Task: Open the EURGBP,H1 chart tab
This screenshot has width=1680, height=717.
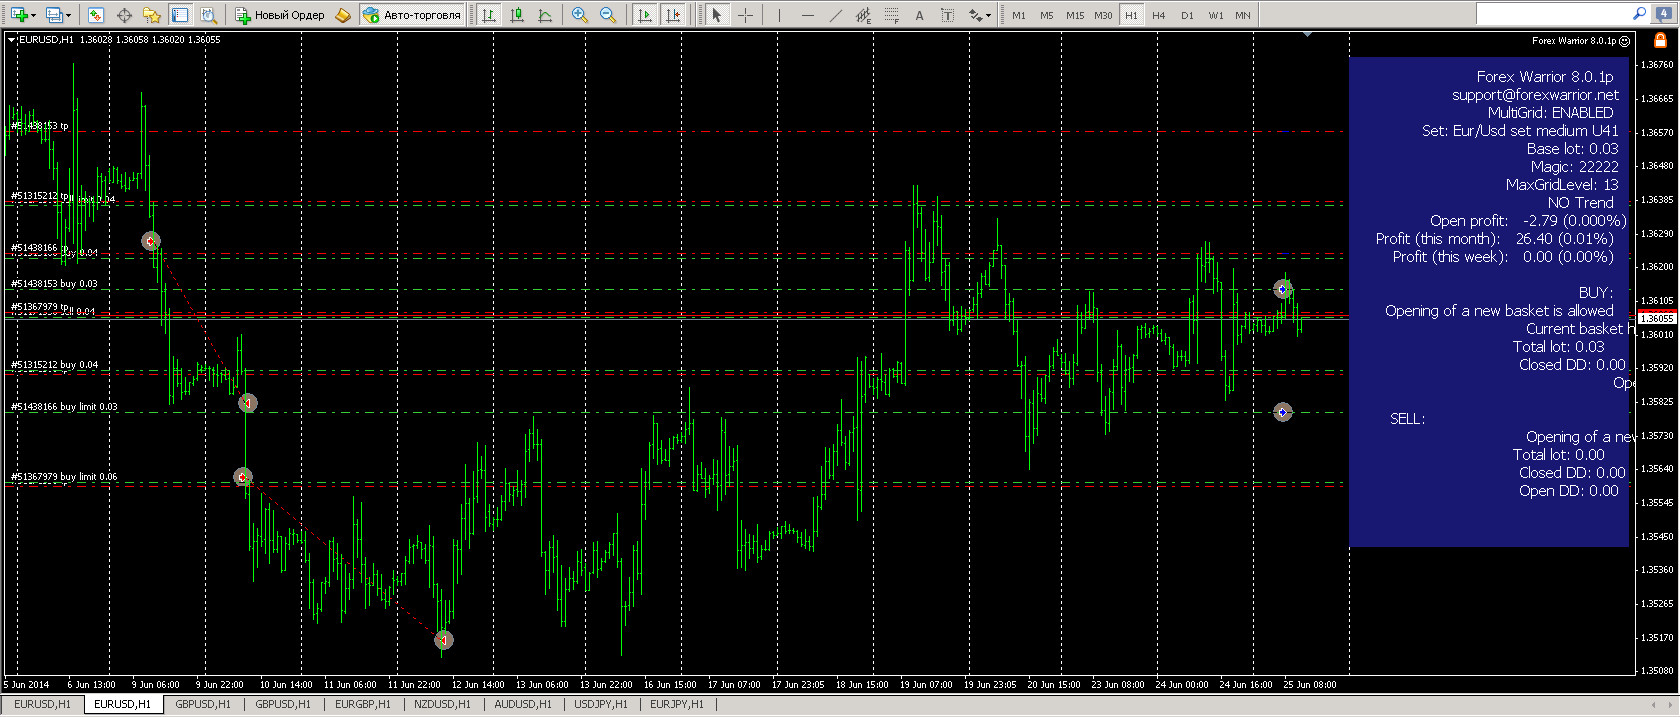Action: 363,704
